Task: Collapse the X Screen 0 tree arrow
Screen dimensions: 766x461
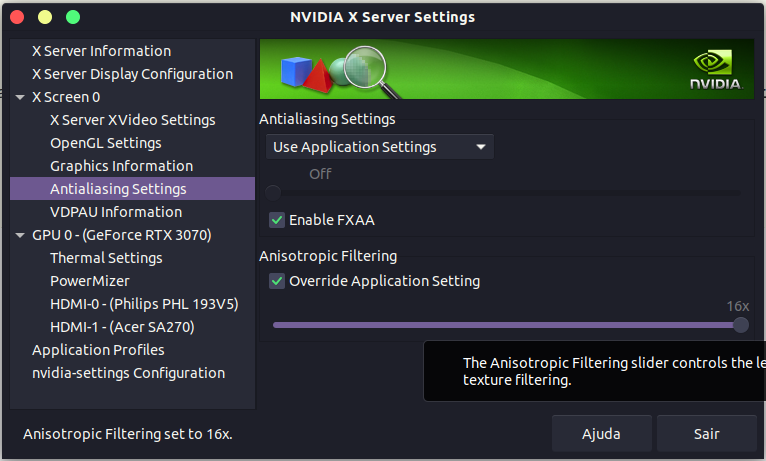Action: (20, 97)
